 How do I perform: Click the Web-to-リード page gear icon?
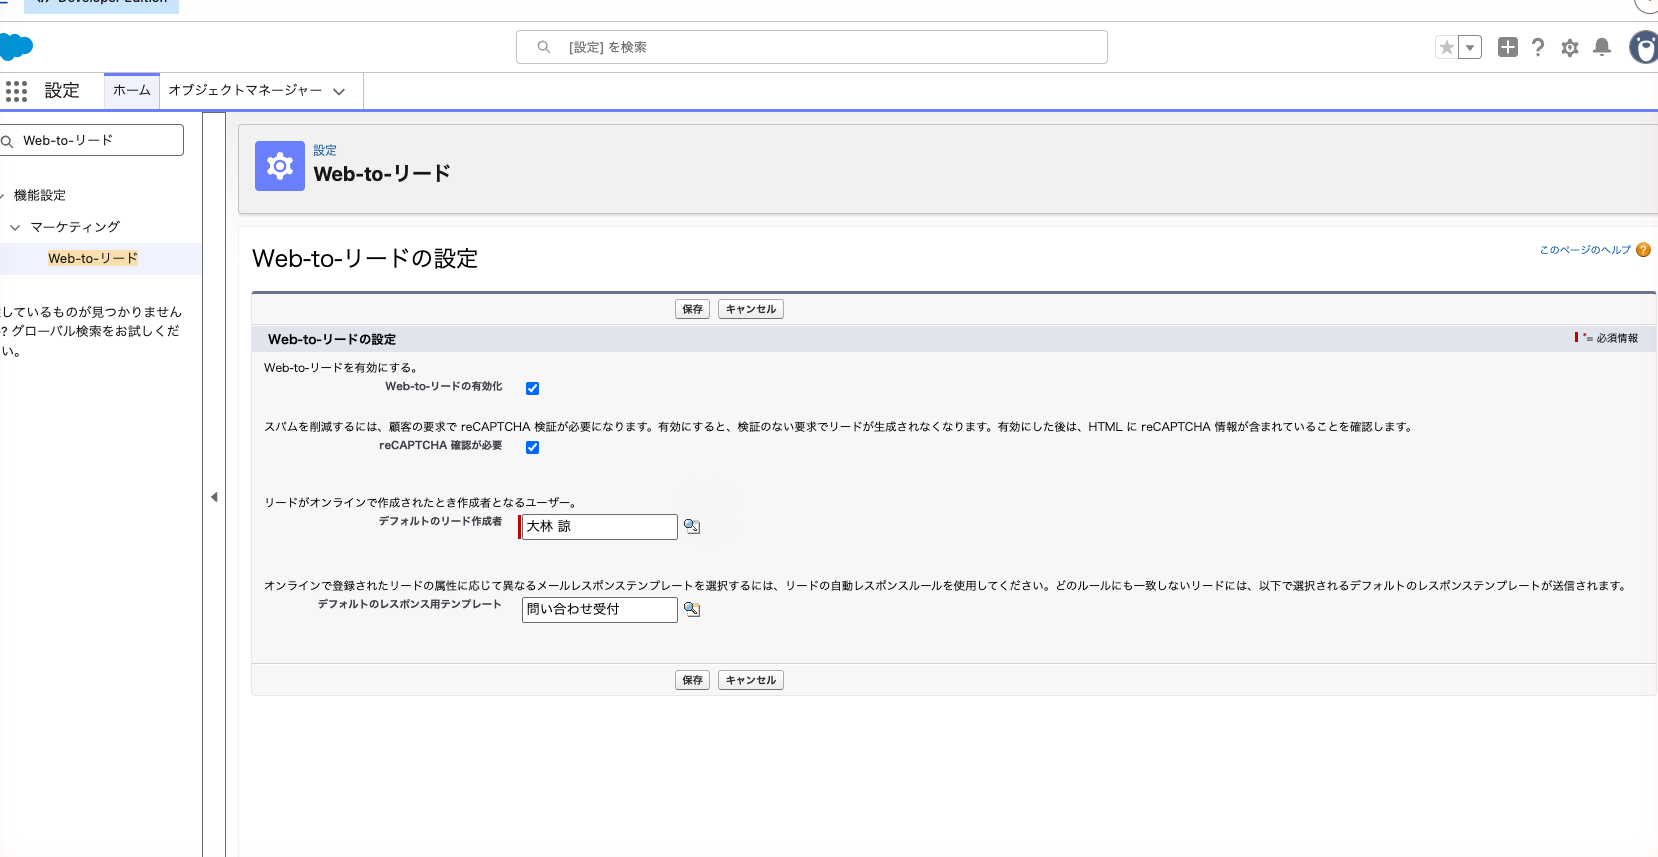280,166
